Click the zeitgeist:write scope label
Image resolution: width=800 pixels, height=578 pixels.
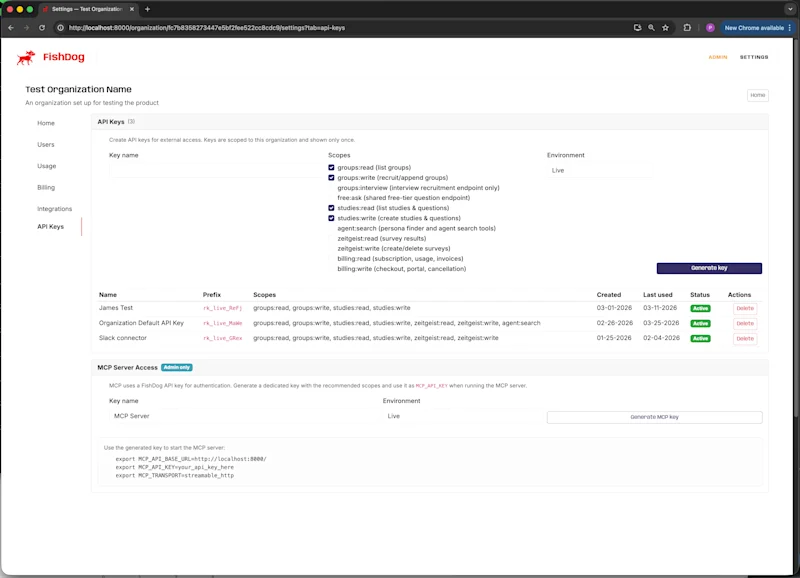tap(394, 248)
